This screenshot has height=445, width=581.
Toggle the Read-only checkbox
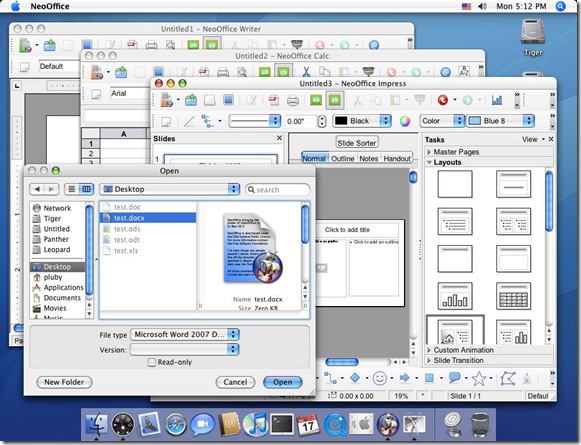coord(152,362)
